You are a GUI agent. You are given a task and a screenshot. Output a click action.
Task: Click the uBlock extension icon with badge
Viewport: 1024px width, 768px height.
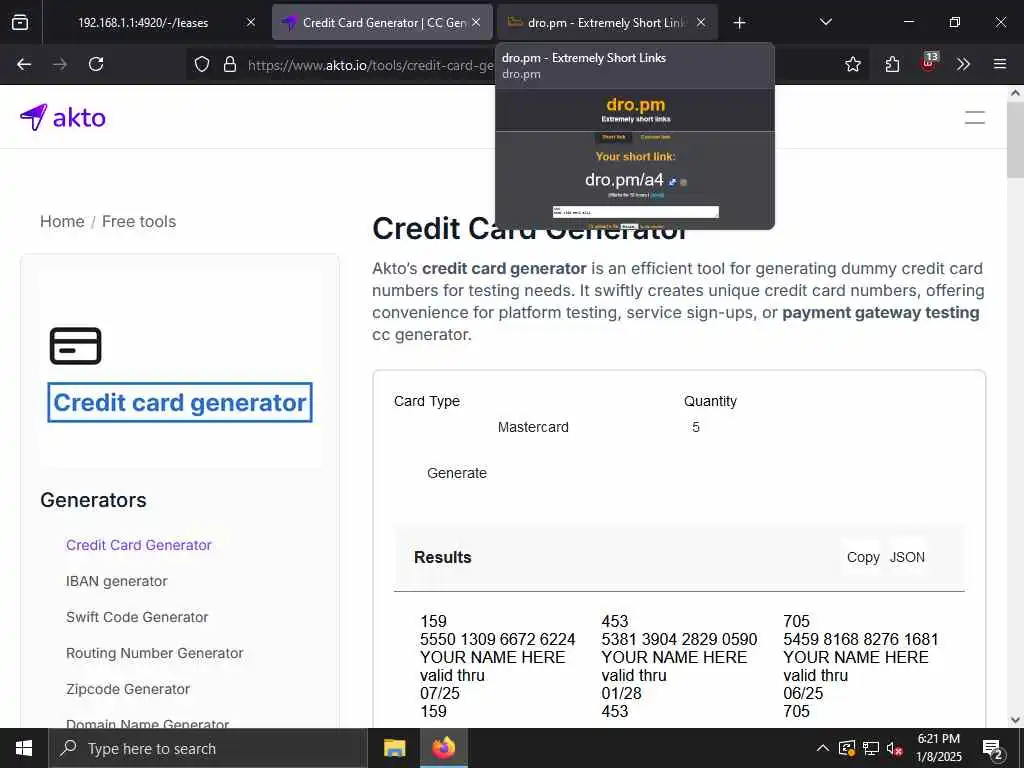(929, 62)
